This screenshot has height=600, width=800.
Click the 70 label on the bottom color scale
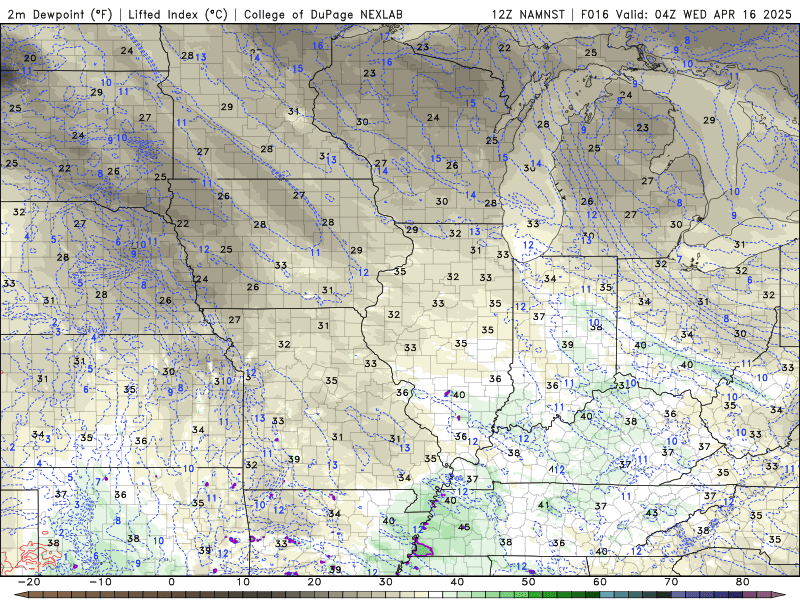[x=671, y=582]
